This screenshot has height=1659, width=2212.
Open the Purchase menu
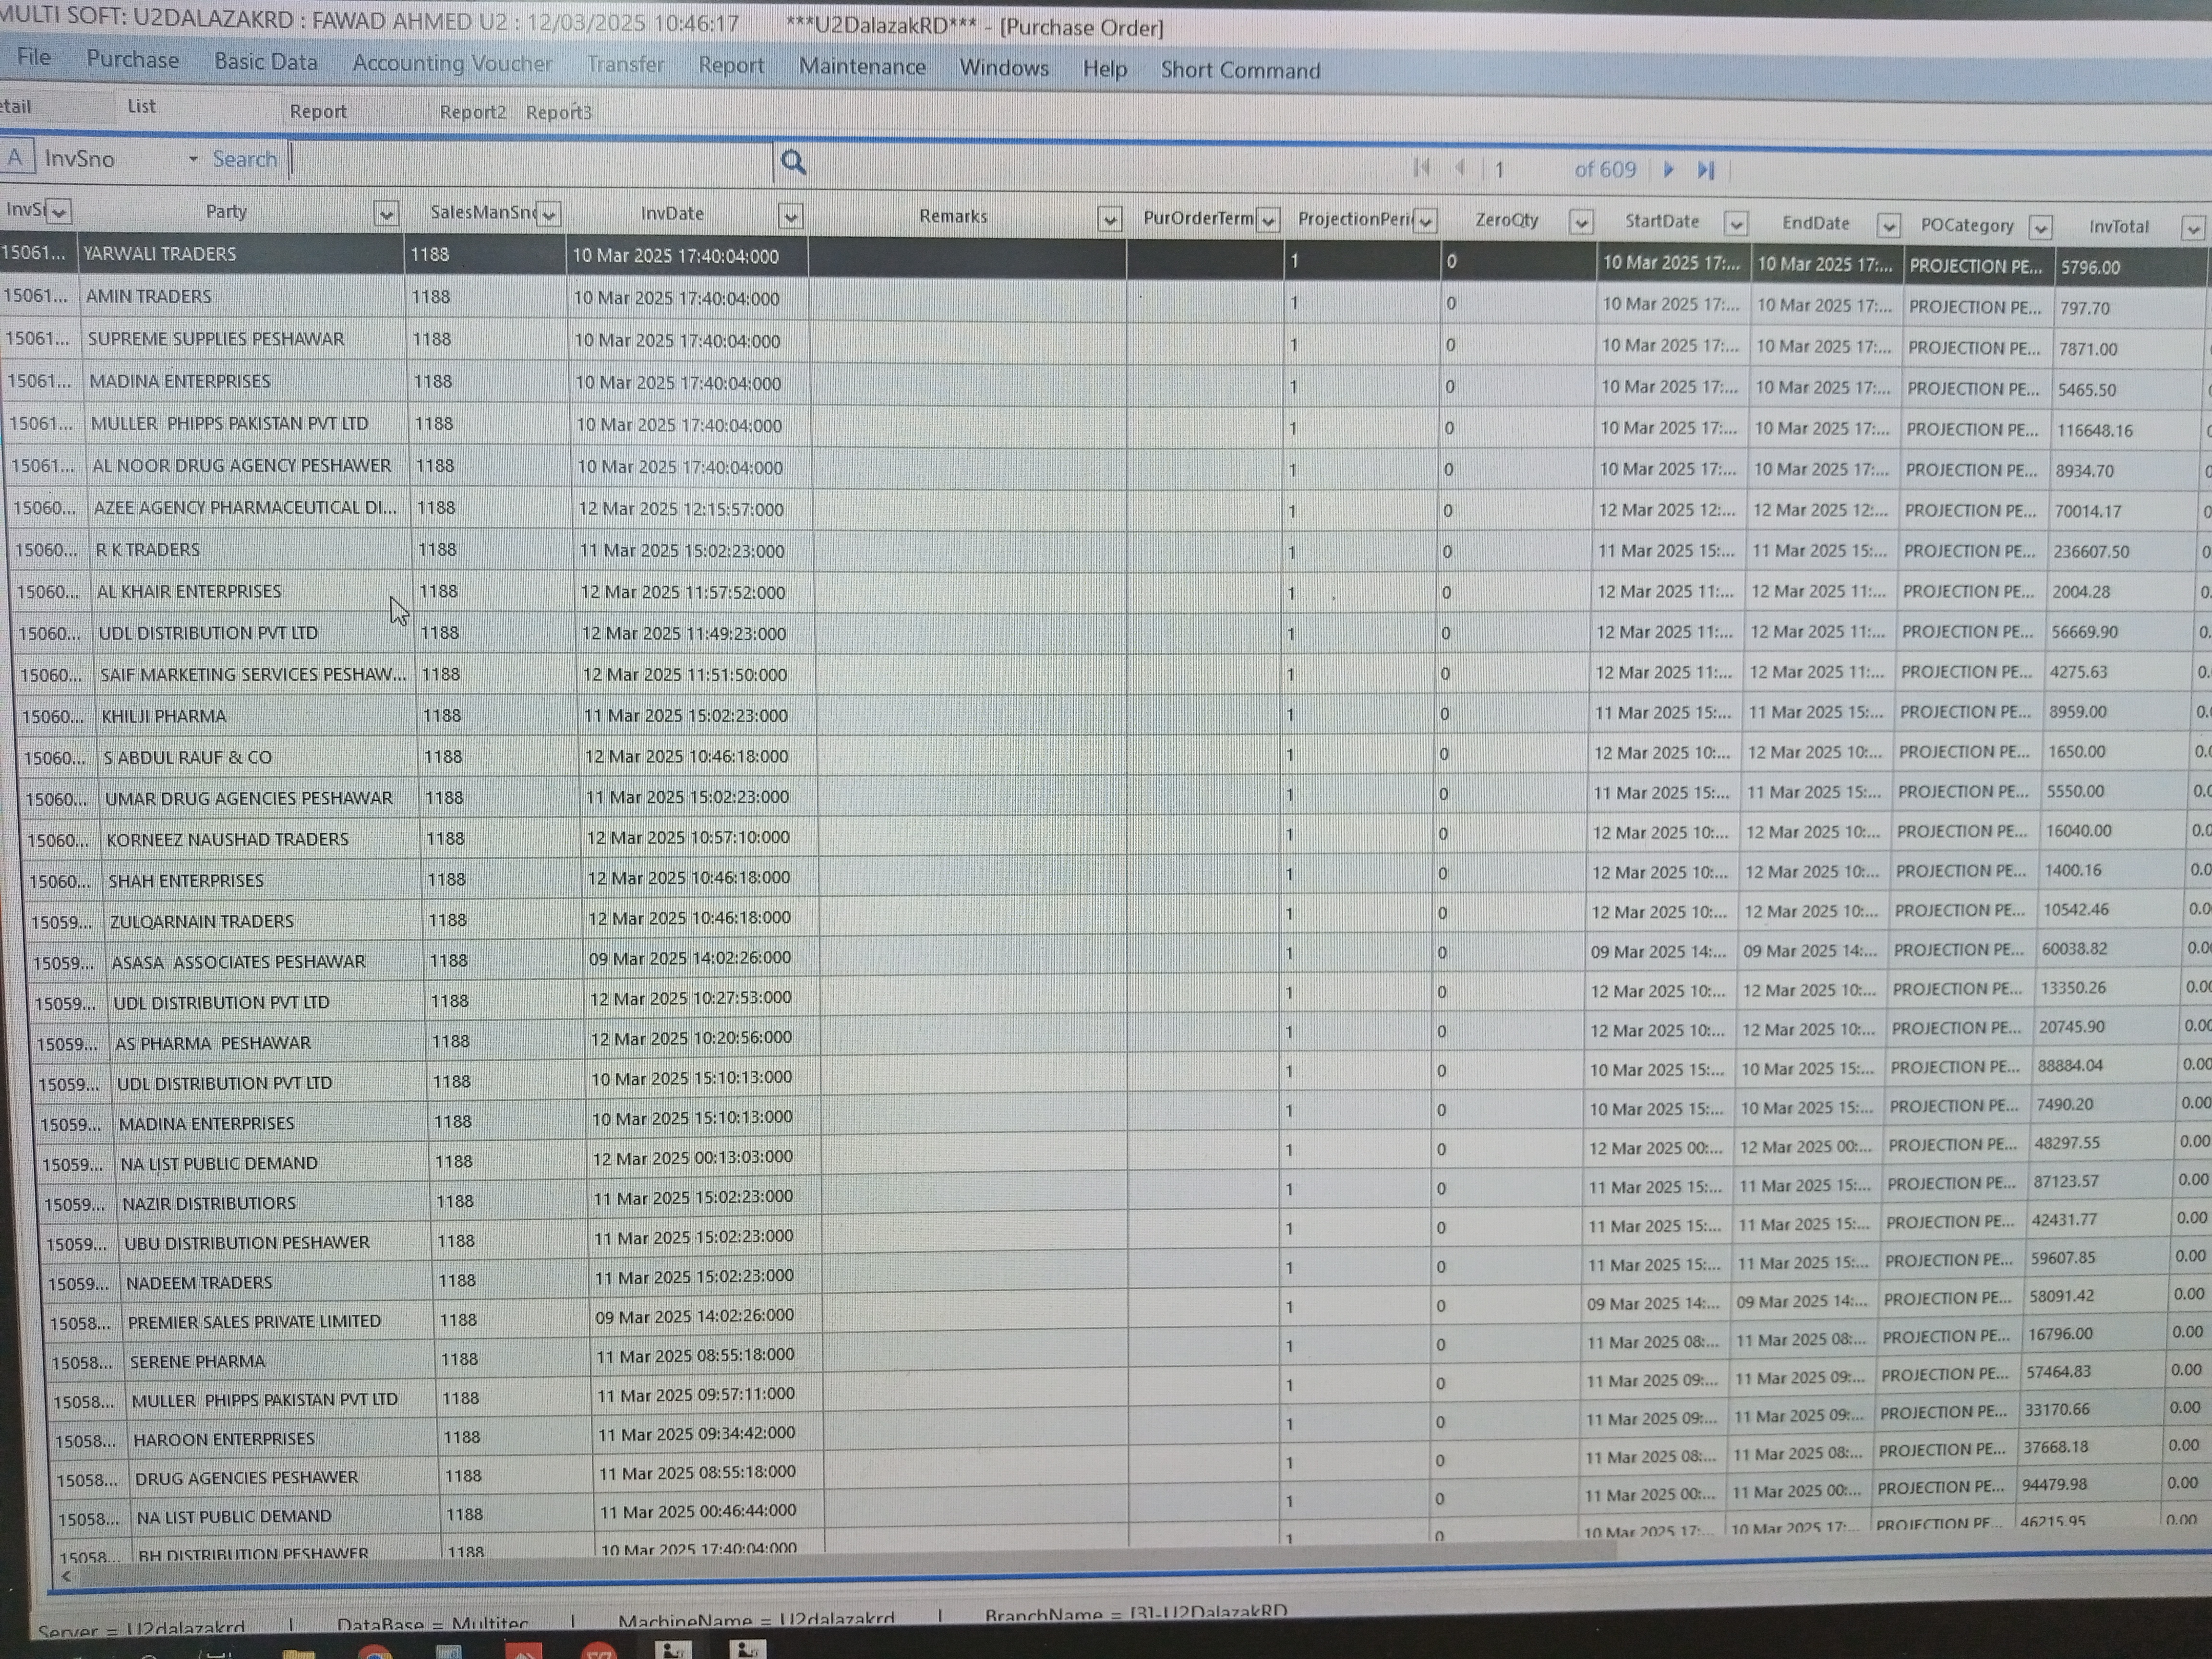(132, 60)
